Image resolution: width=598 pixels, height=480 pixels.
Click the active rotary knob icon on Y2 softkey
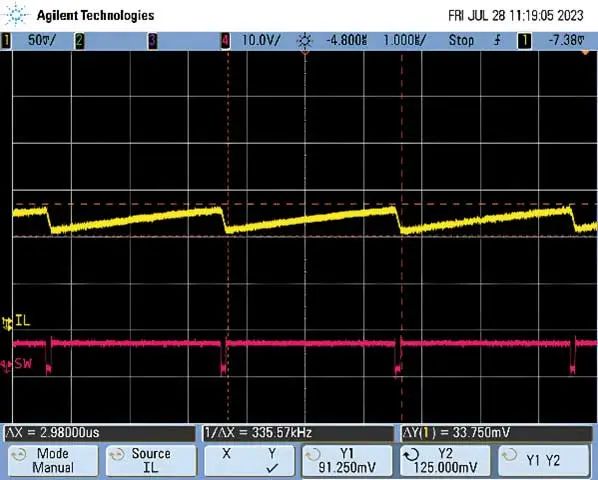click(x=411, y=454)
